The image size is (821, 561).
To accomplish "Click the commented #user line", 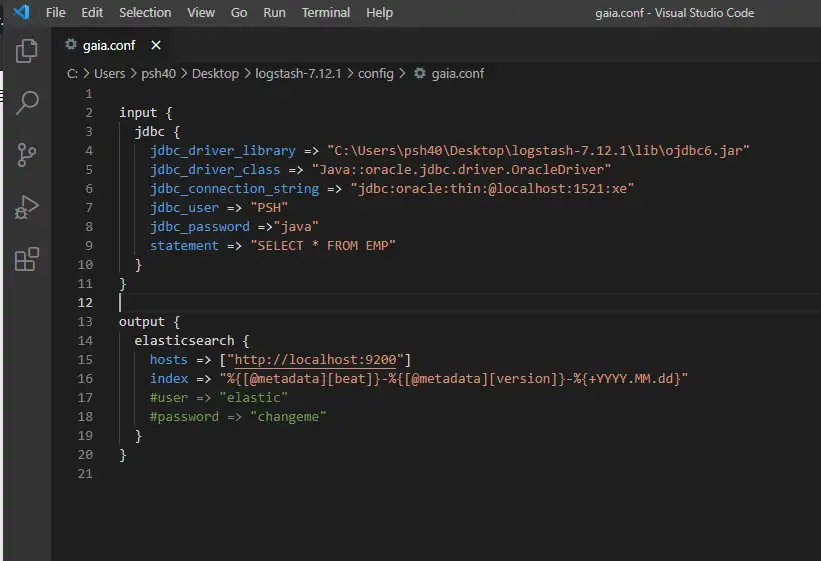I will (218, 398).
